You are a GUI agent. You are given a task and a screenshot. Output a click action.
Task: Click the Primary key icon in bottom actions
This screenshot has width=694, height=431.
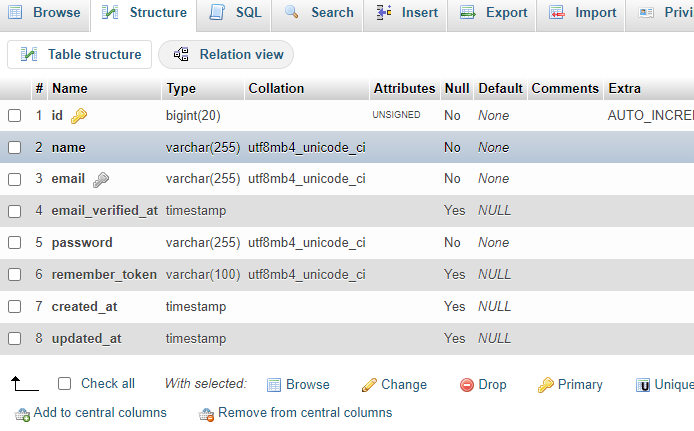click(x=545, y=385)
